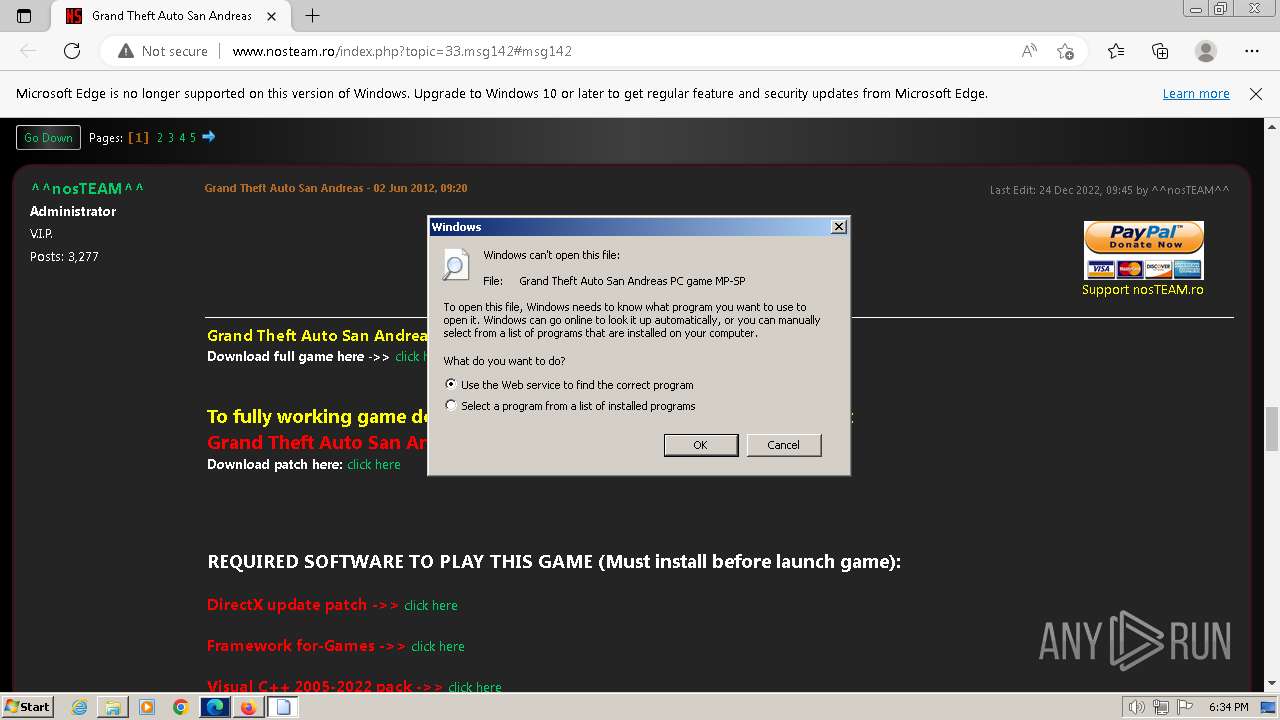
Task: Open the ^^nosTEAM^^ user profile
Action: (87, 188)
